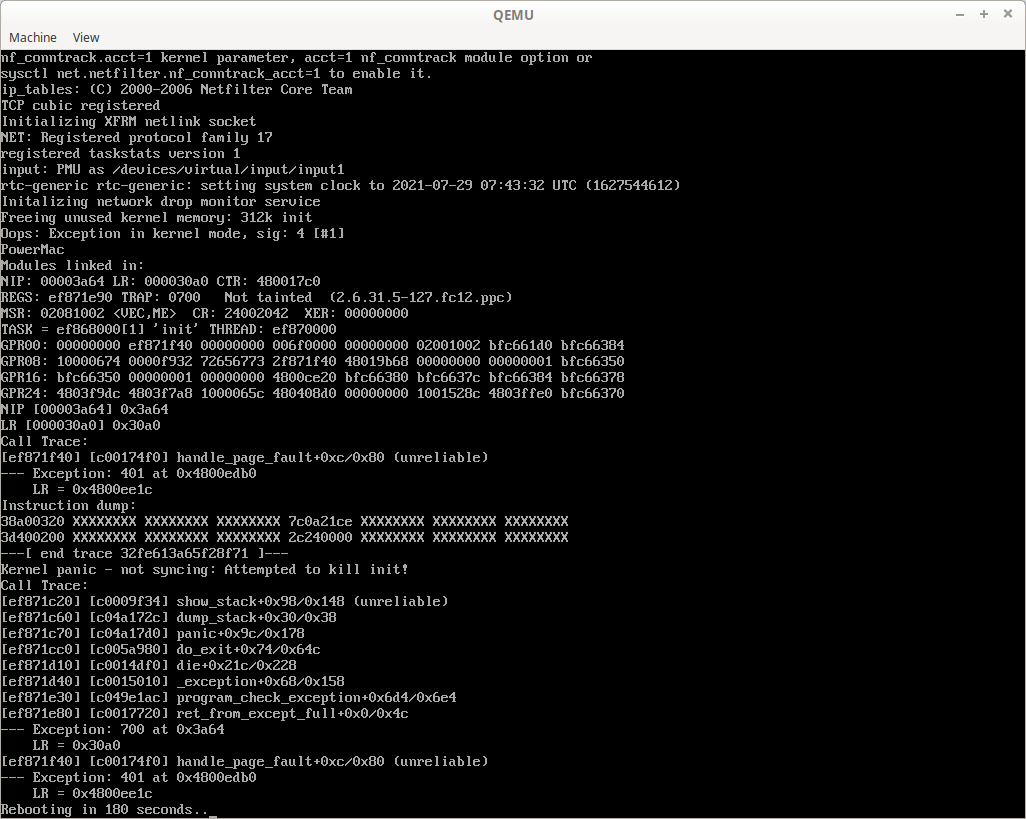
Task: Close the QEMU window
Action: click(x=1008, y=14)
